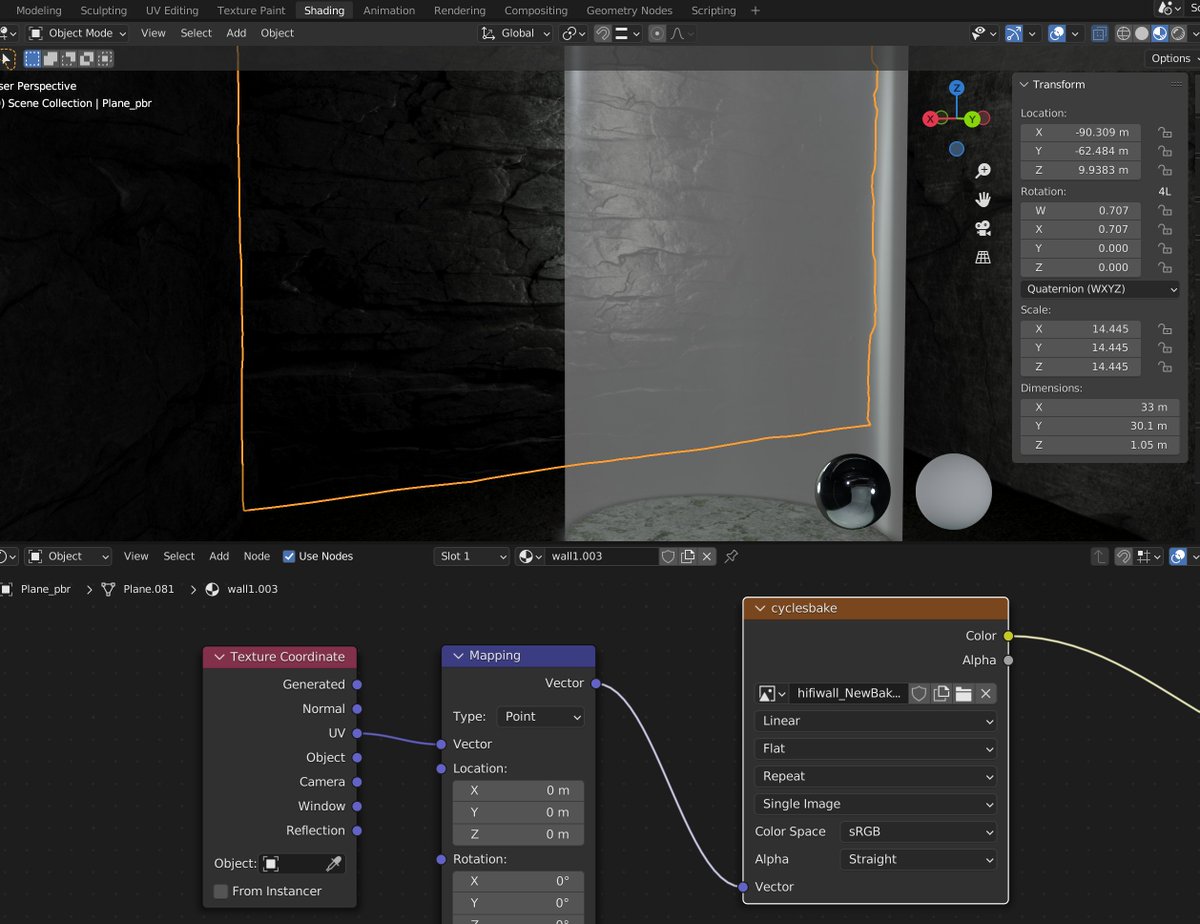1200x924 pixels.
Task: Switch to material preview shading sphere
Action: point(1159,33)
